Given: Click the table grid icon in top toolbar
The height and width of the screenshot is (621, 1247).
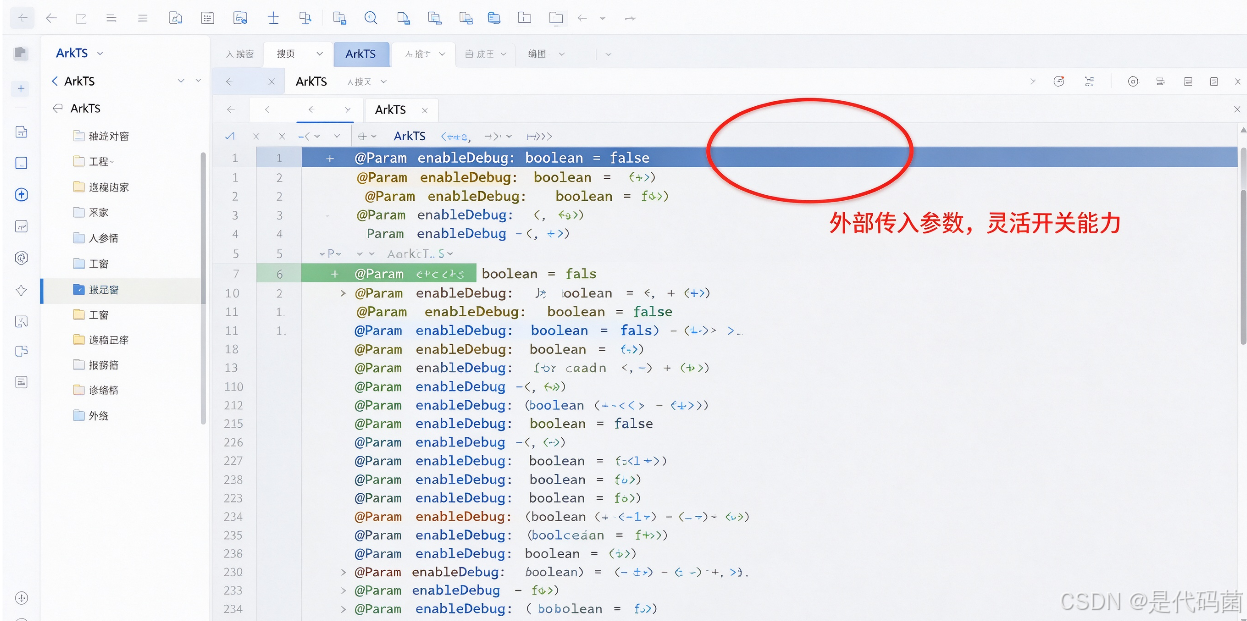Looking at the screenshot, I should [207, 18].
